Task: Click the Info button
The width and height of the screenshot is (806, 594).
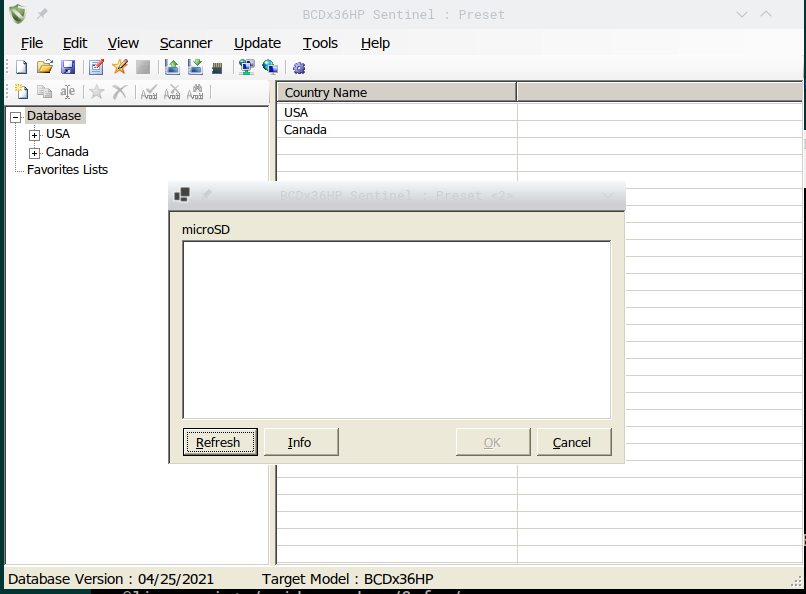Action: (301, 442)
